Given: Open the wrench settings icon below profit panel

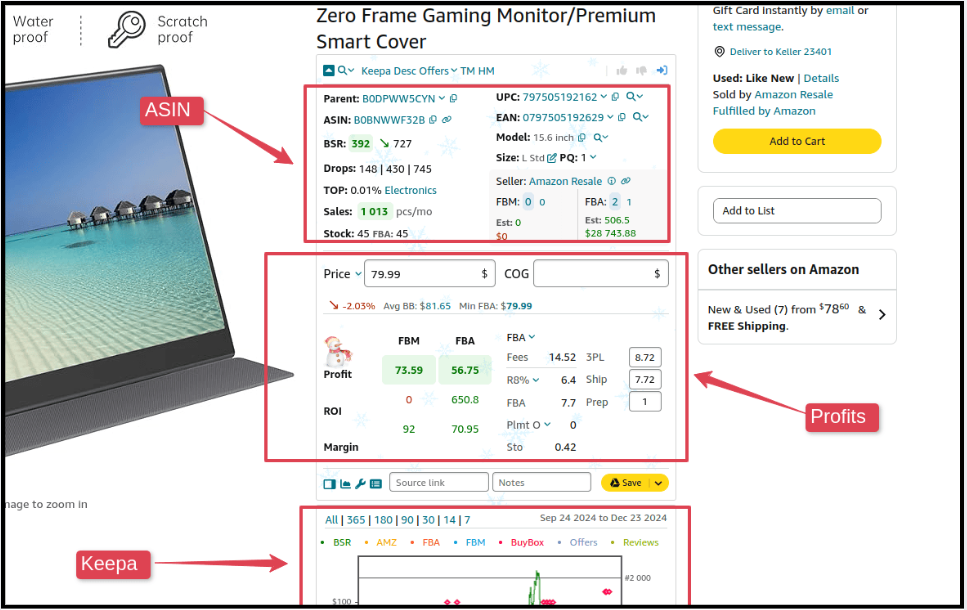Looking at the screenshot, I should (x=361, y=484).
